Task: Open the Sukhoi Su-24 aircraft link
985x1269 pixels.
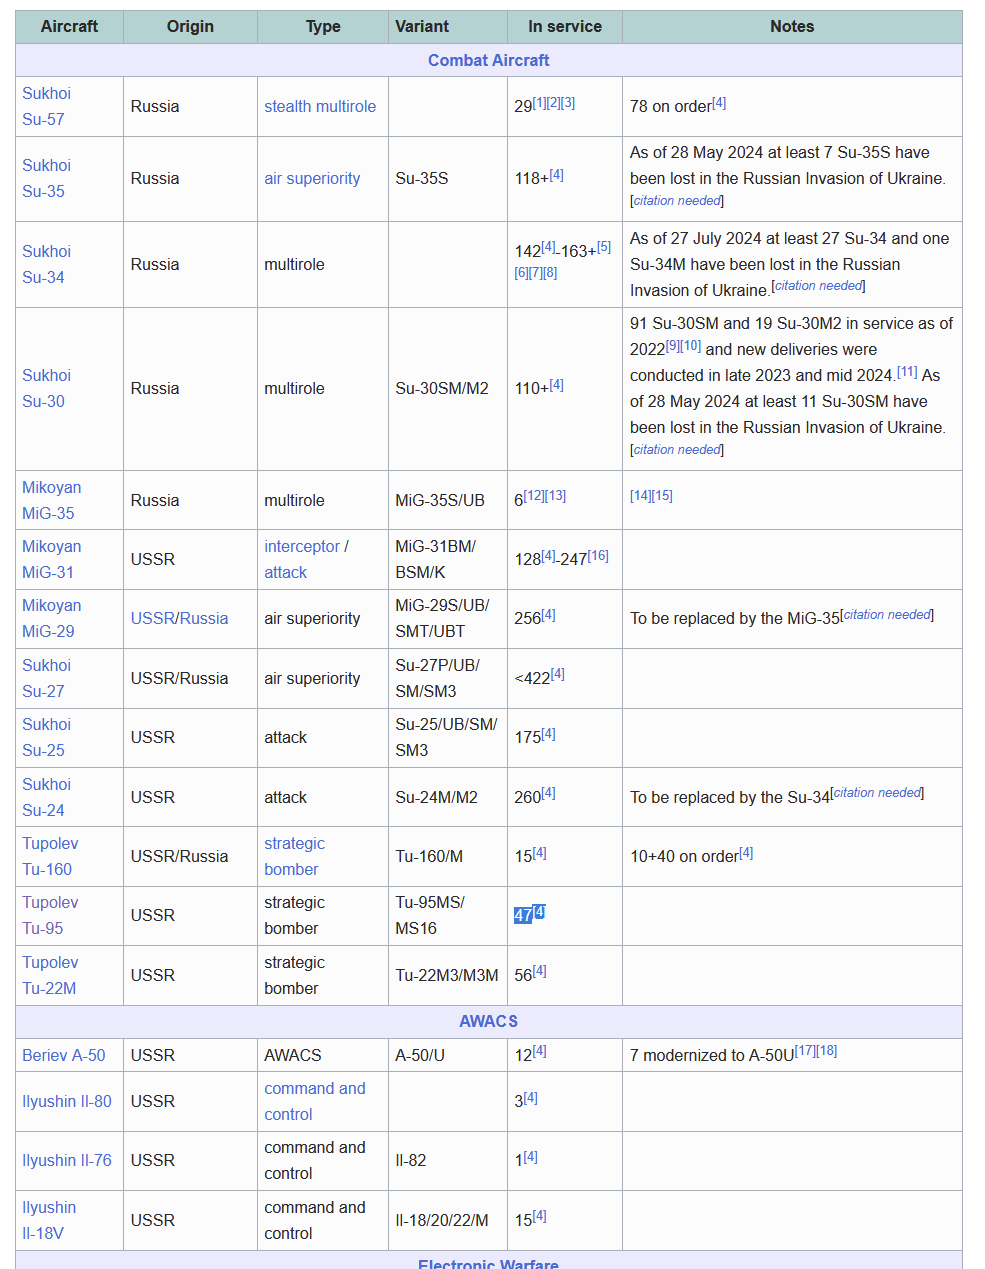Action: 46,797
